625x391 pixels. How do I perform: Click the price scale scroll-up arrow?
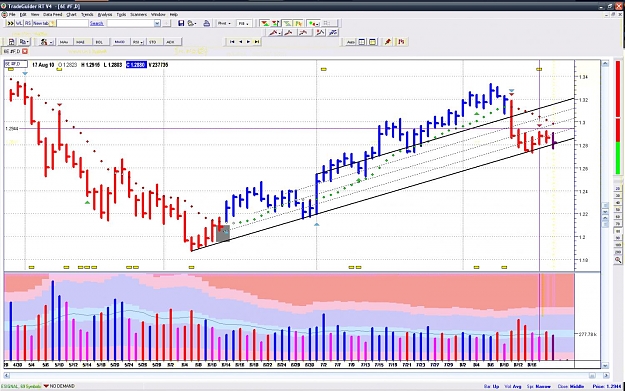(x=605, y=63)
